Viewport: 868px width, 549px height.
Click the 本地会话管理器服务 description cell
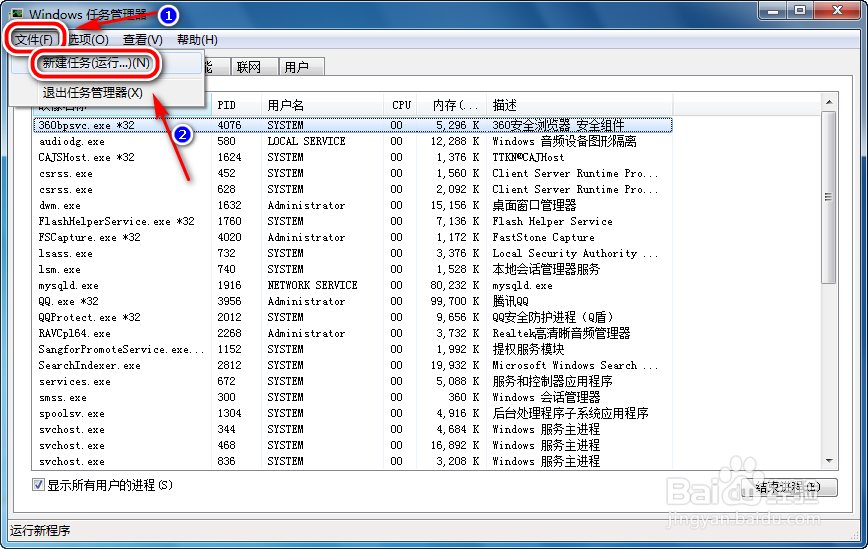click(x=546, y=270)
